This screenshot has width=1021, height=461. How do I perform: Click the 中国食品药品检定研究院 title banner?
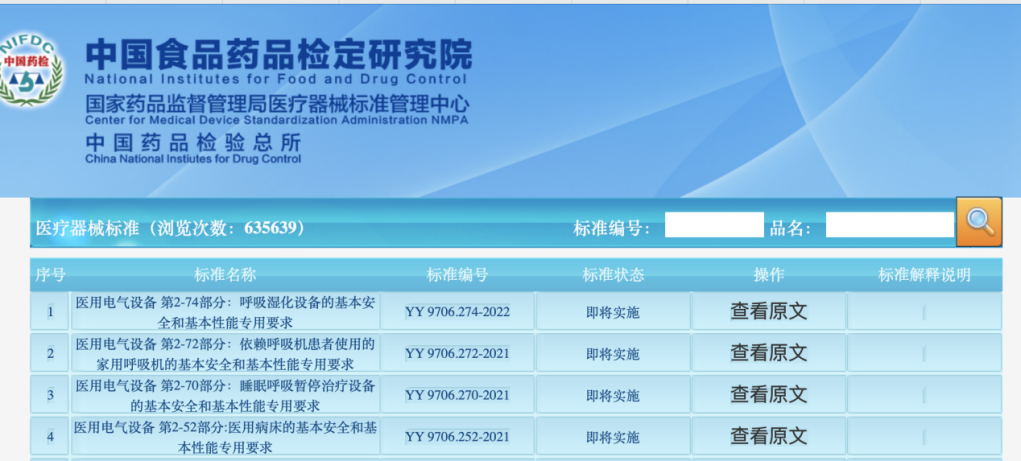278,55
